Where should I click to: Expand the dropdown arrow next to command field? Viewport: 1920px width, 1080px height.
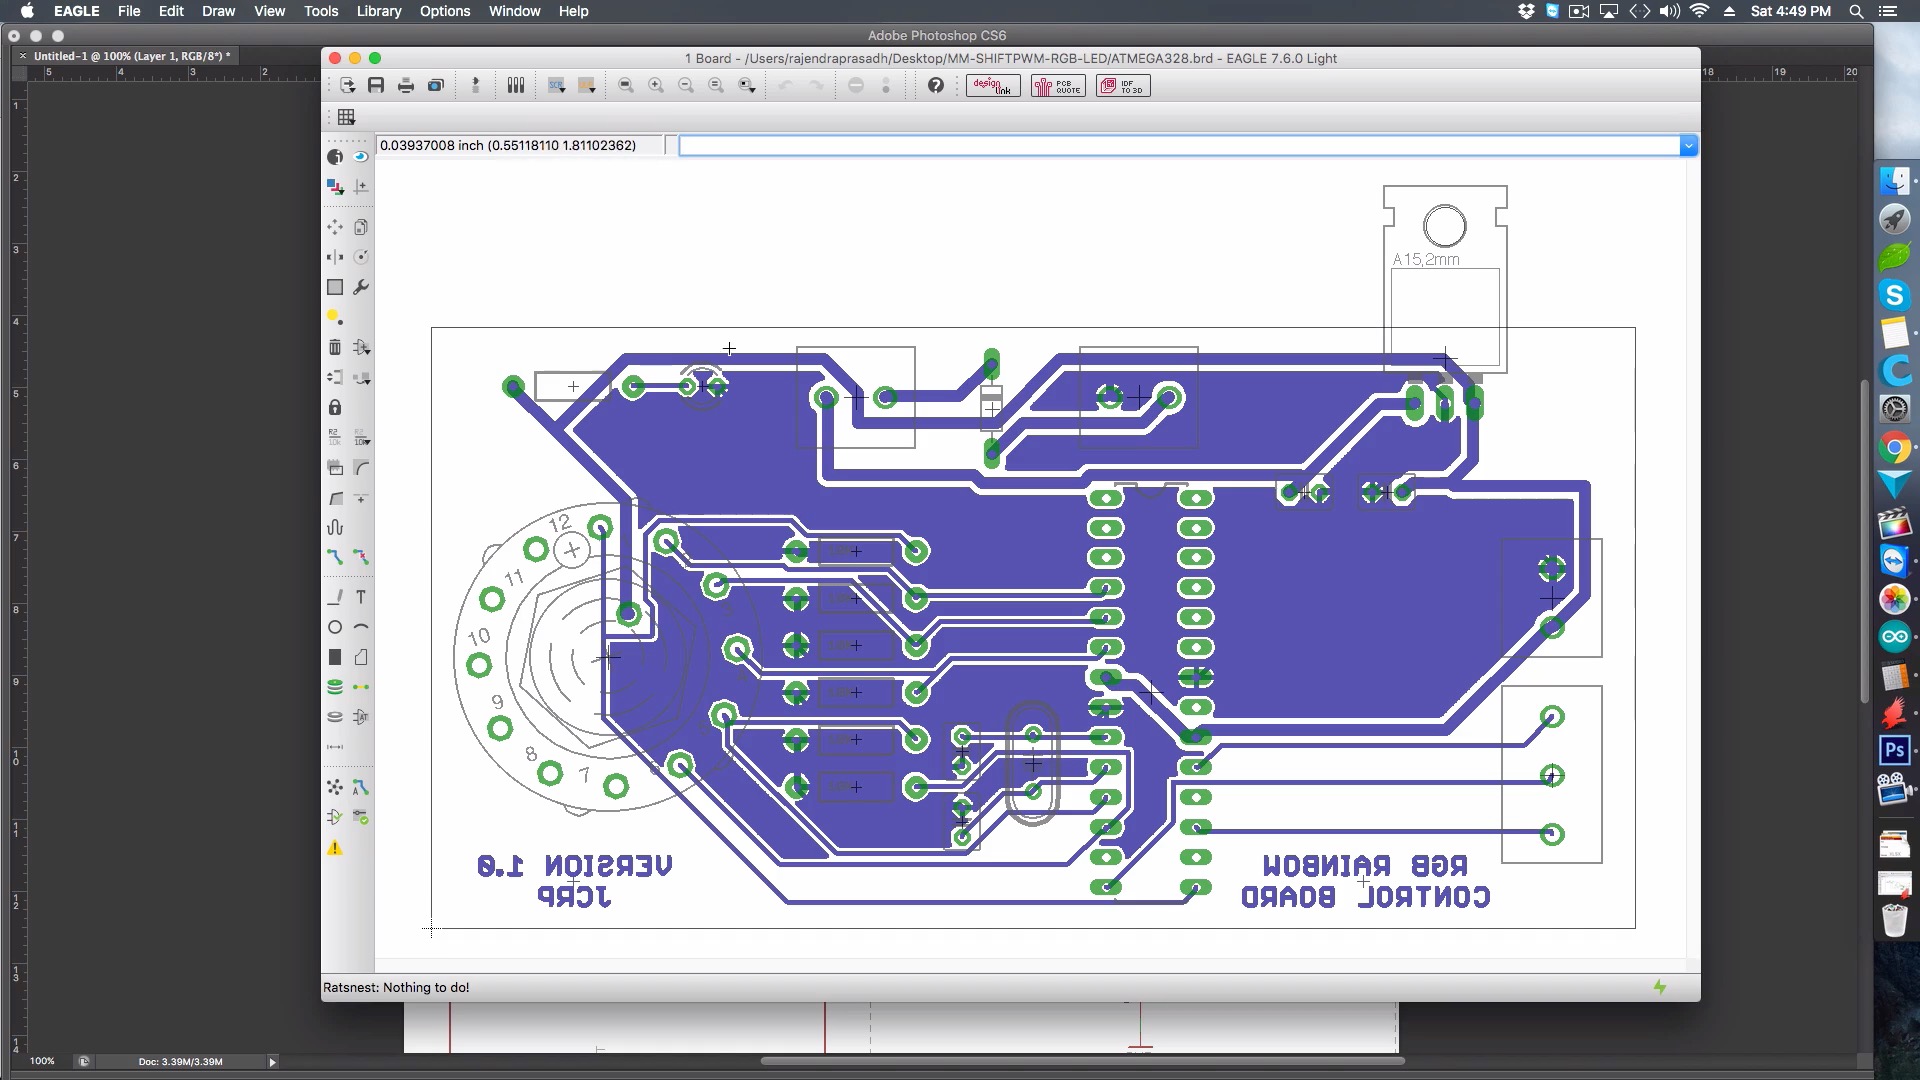tap(1688, 145)
